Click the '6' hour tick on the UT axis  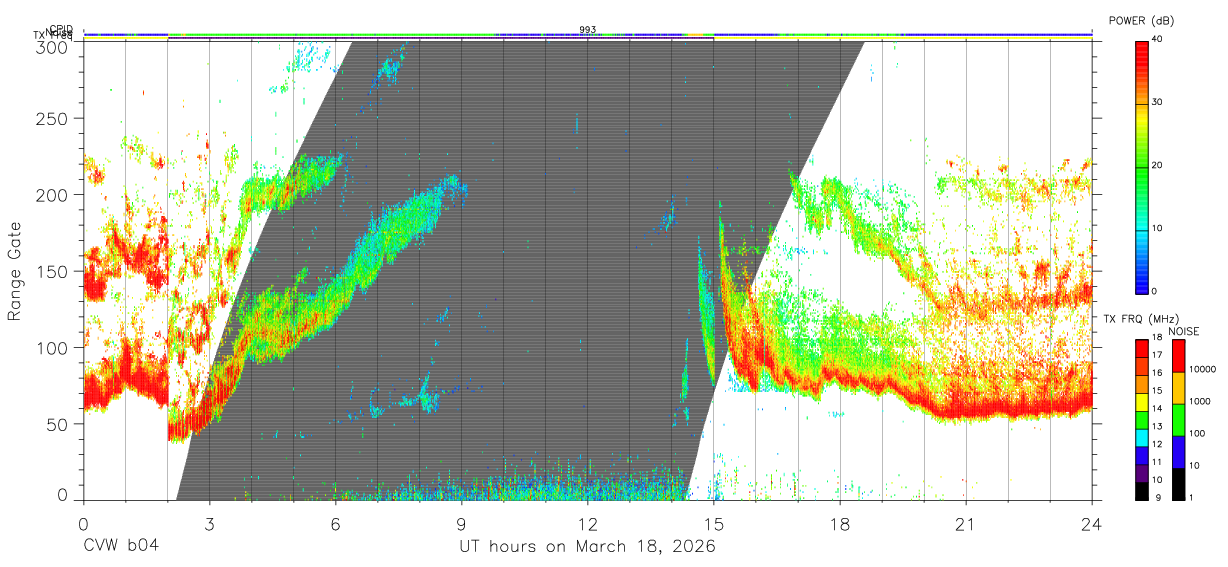click(x=336, y=523)
